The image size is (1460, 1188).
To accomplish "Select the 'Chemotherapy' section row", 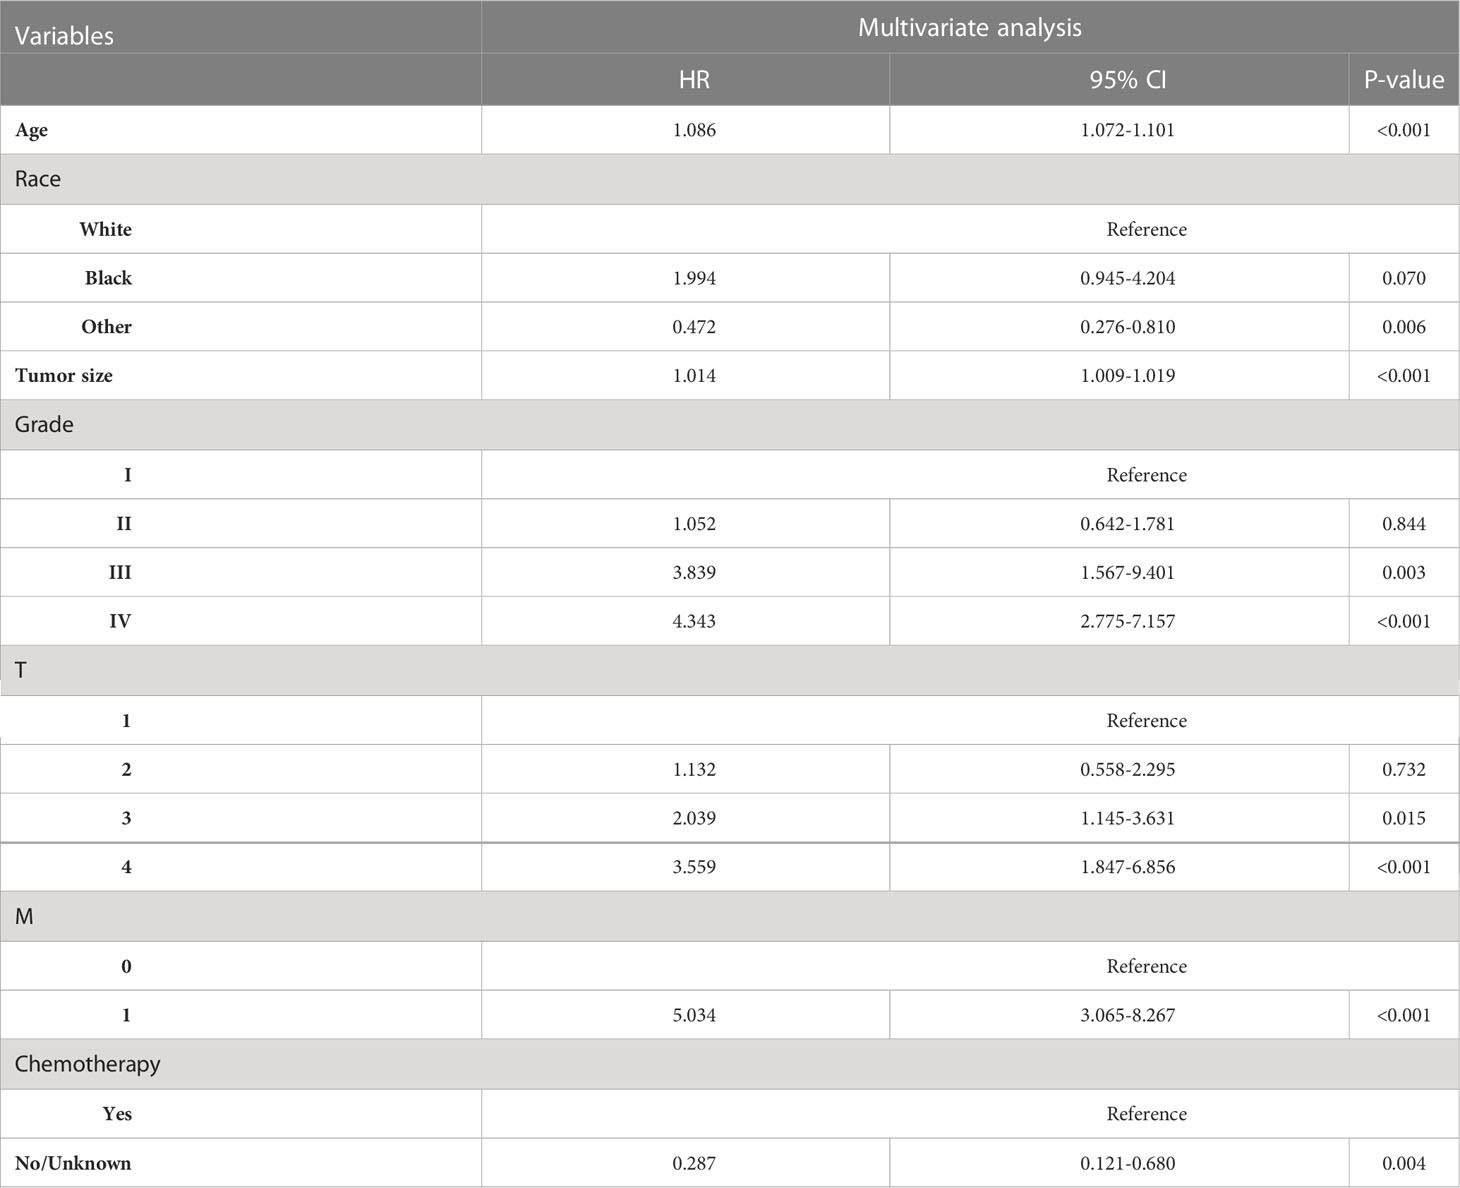I will 730,1065.
